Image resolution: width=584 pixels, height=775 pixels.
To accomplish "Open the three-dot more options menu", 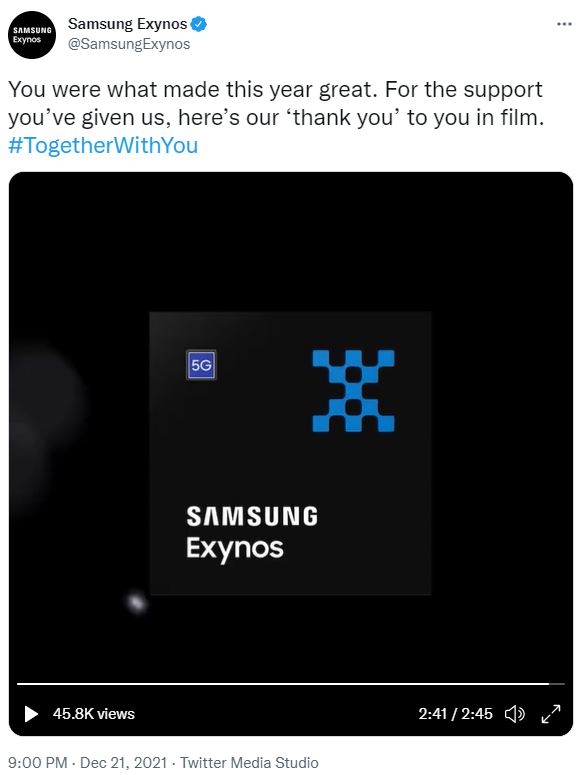I will 564,24.
